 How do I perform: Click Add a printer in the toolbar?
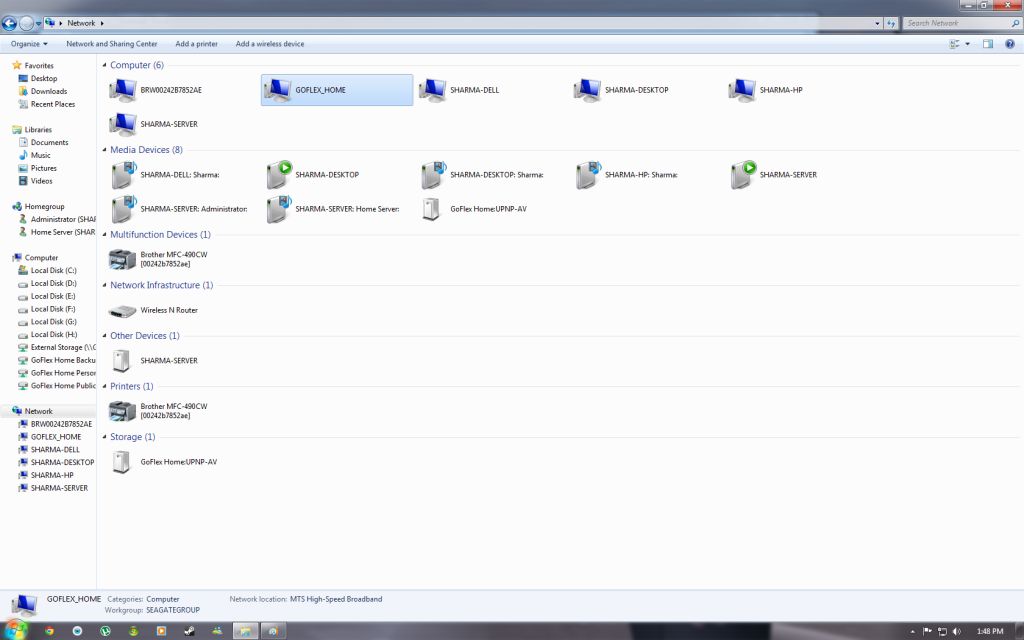coord(196,44)
